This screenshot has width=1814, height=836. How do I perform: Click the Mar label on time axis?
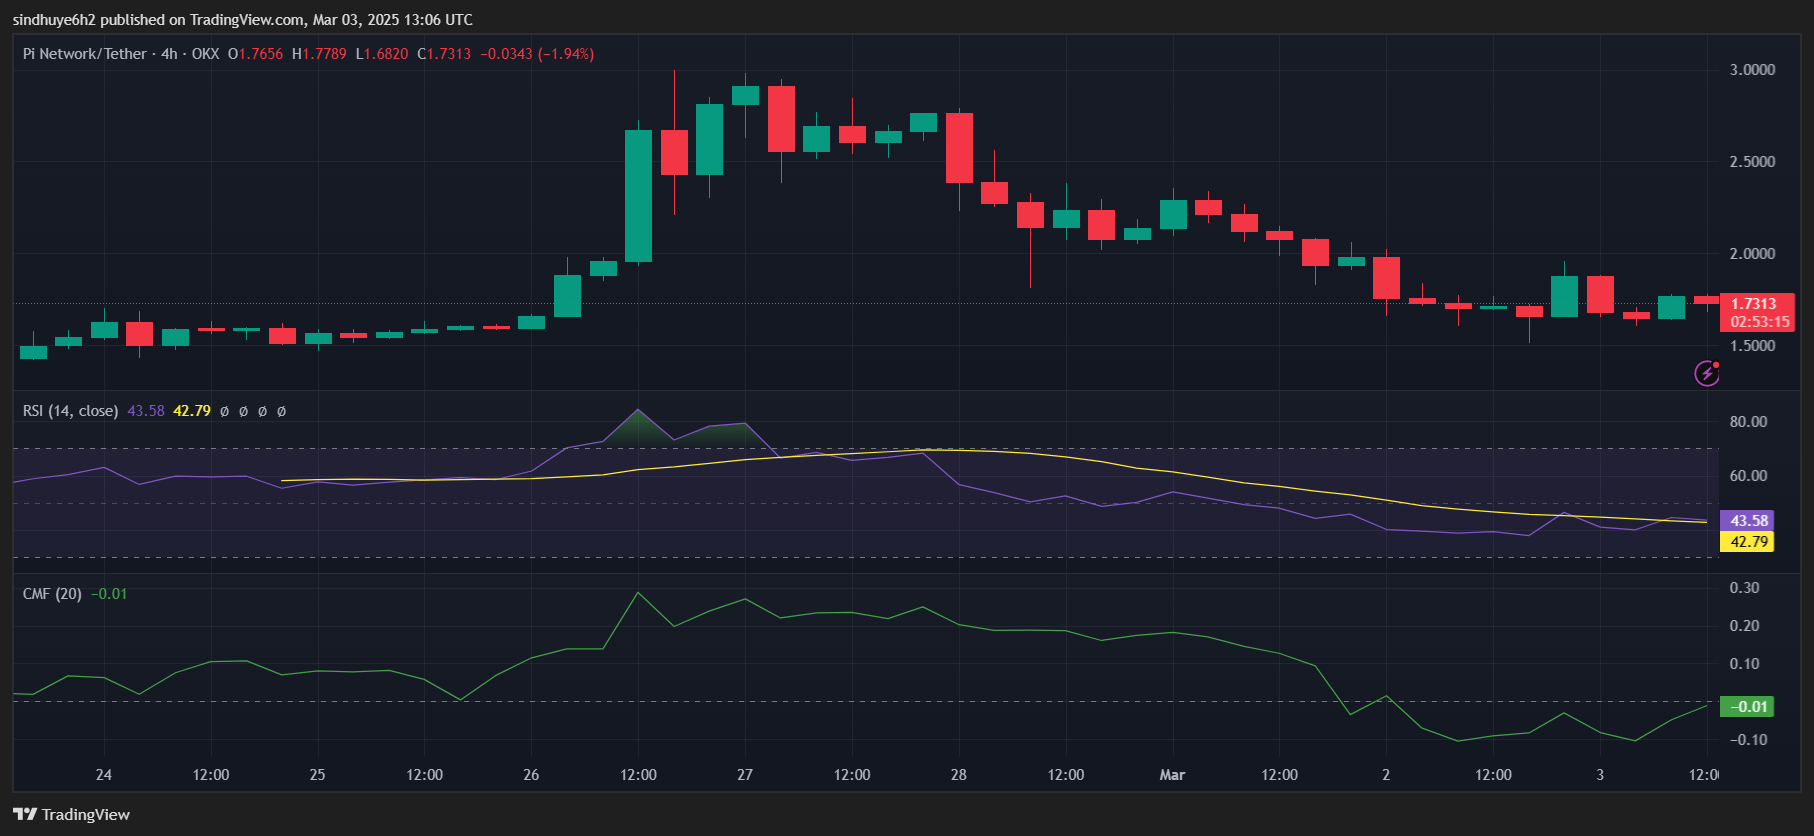[1172, 775]
